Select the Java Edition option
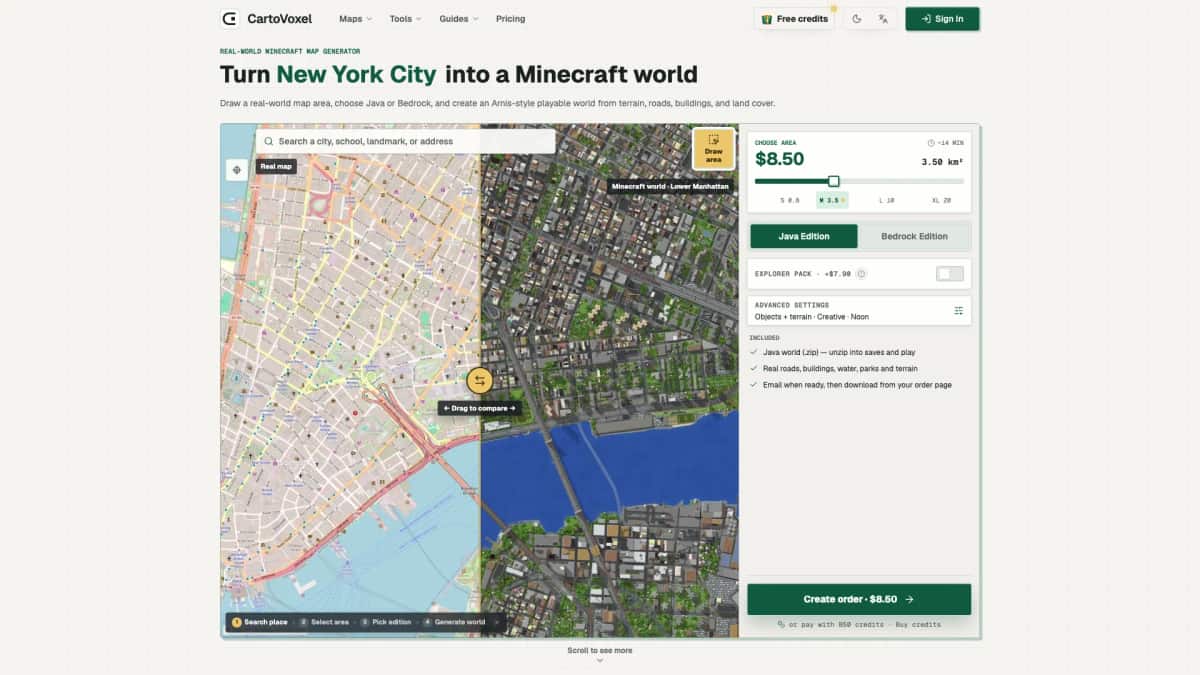1200x675 pixels. click(804, 236)
